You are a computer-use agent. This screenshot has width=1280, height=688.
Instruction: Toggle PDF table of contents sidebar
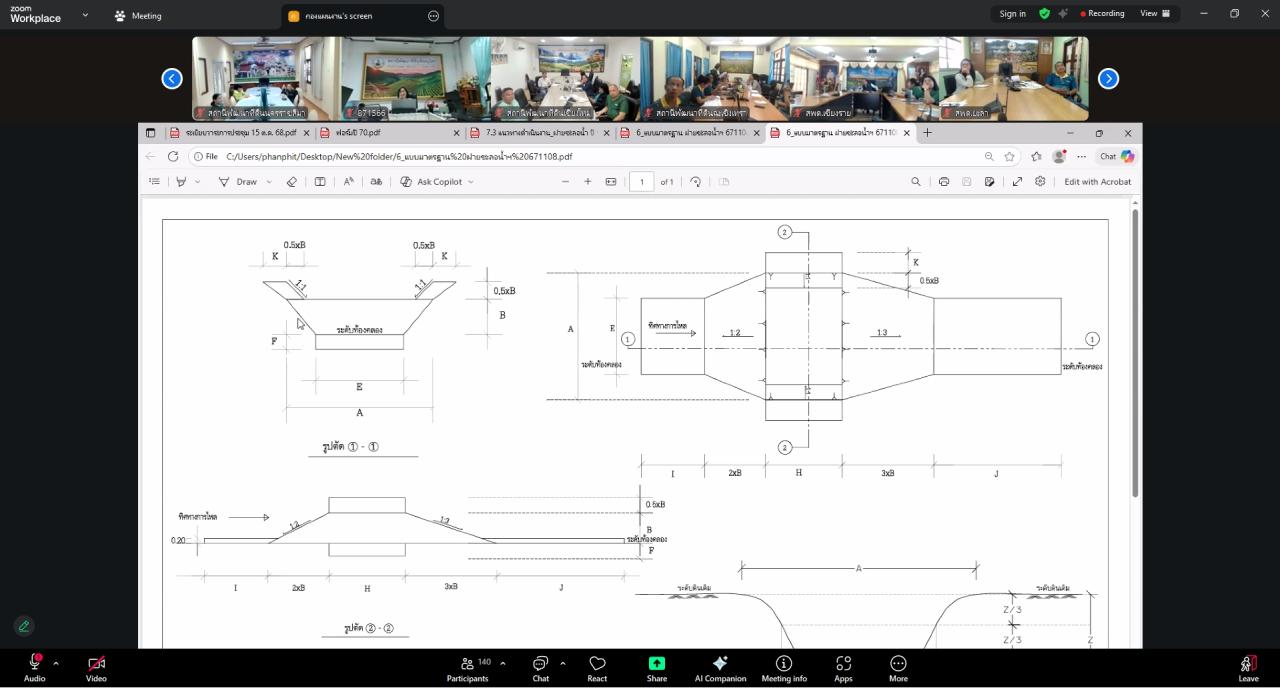click(154, 182)
